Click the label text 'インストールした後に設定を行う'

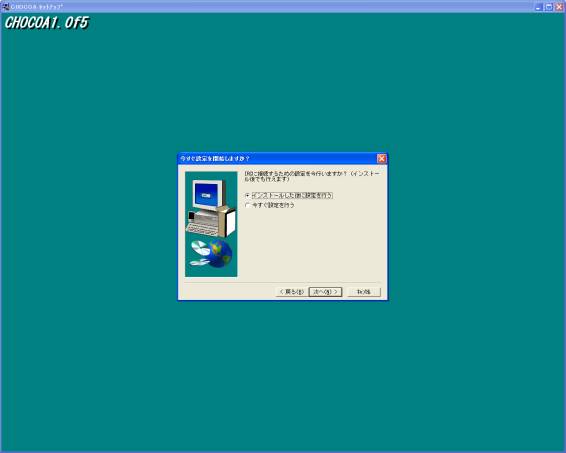[x=292, y=195]
